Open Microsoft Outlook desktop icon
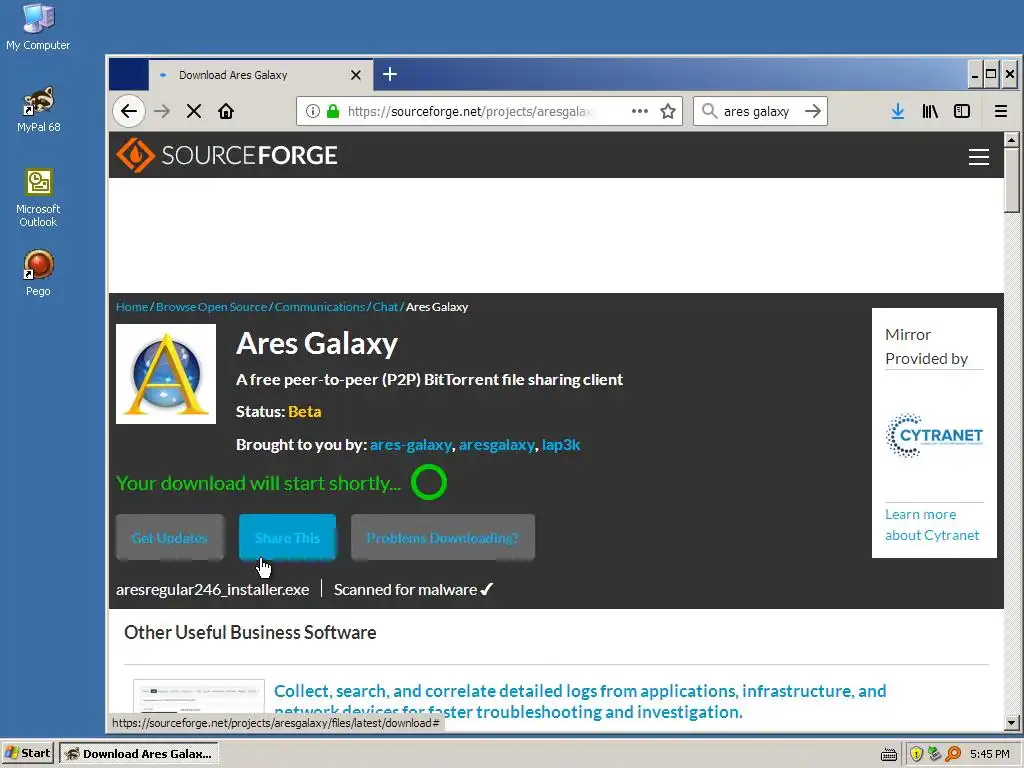1024x768 pixels. click(x=38, y=198)
